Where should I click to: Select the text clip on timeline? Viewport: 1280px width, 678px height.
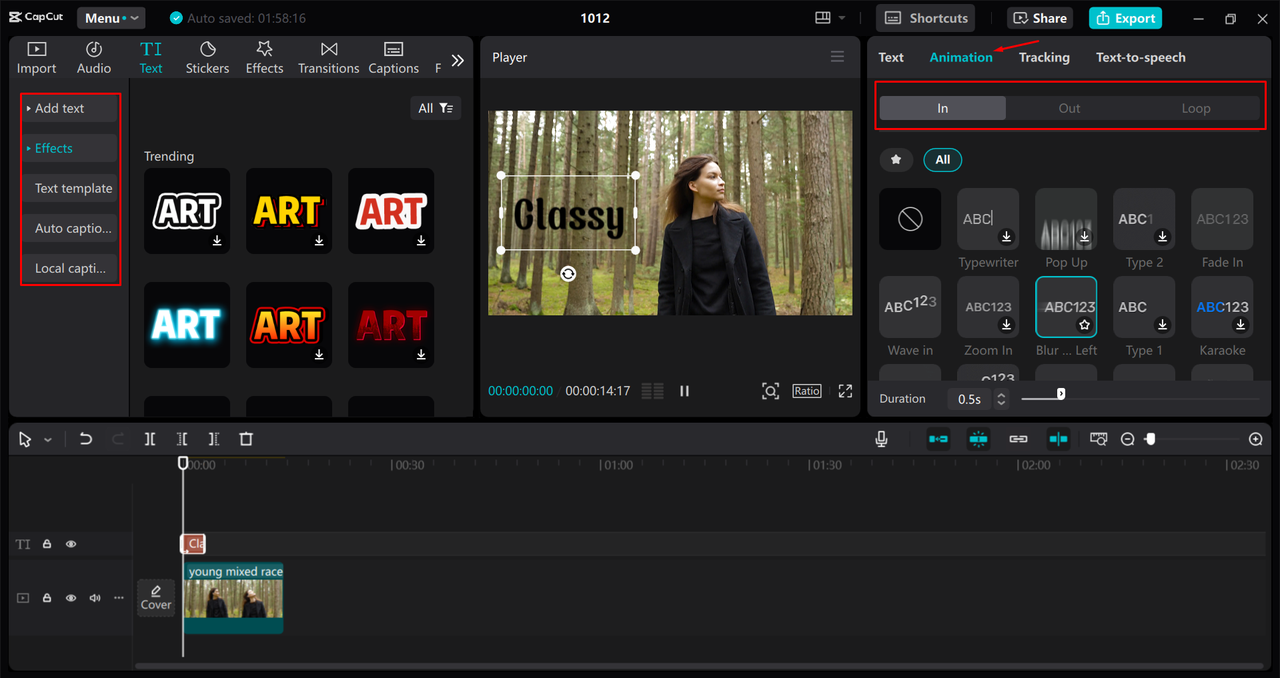point(193,544)
